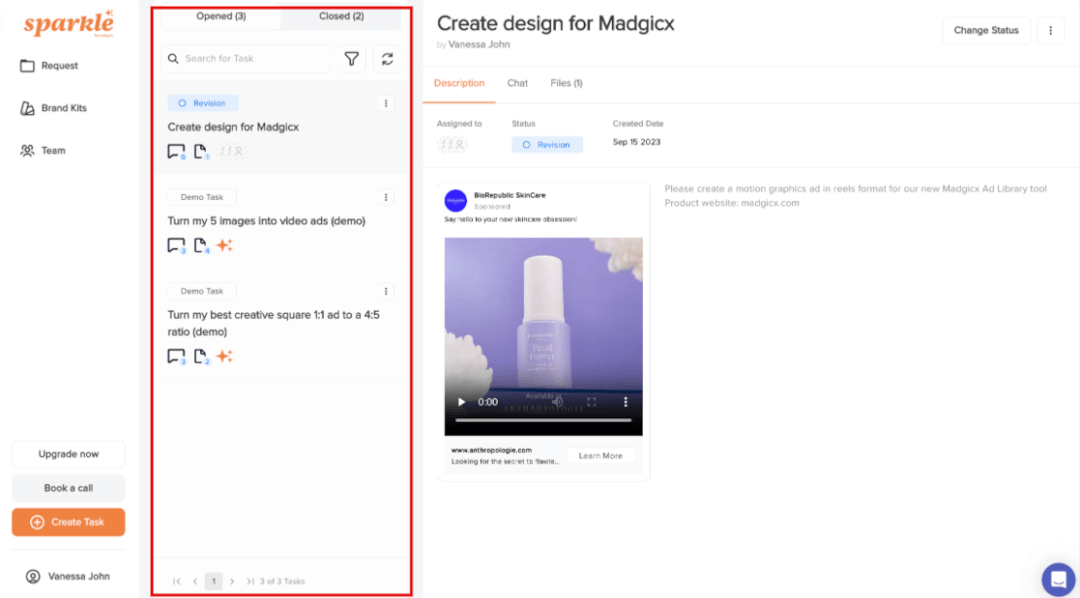Image resolution: width=1080 pixels, height=598 pixels.
Task: Switch to Closed (2) tab
Action: [x=341, y=17]
